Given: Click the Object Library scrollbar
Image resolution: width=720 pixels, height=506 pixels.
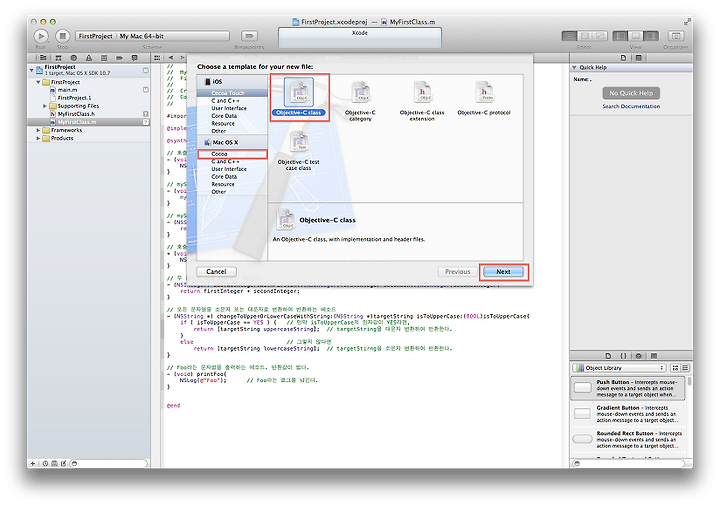Looking at the screenshot, I should (x=689, y=381).
